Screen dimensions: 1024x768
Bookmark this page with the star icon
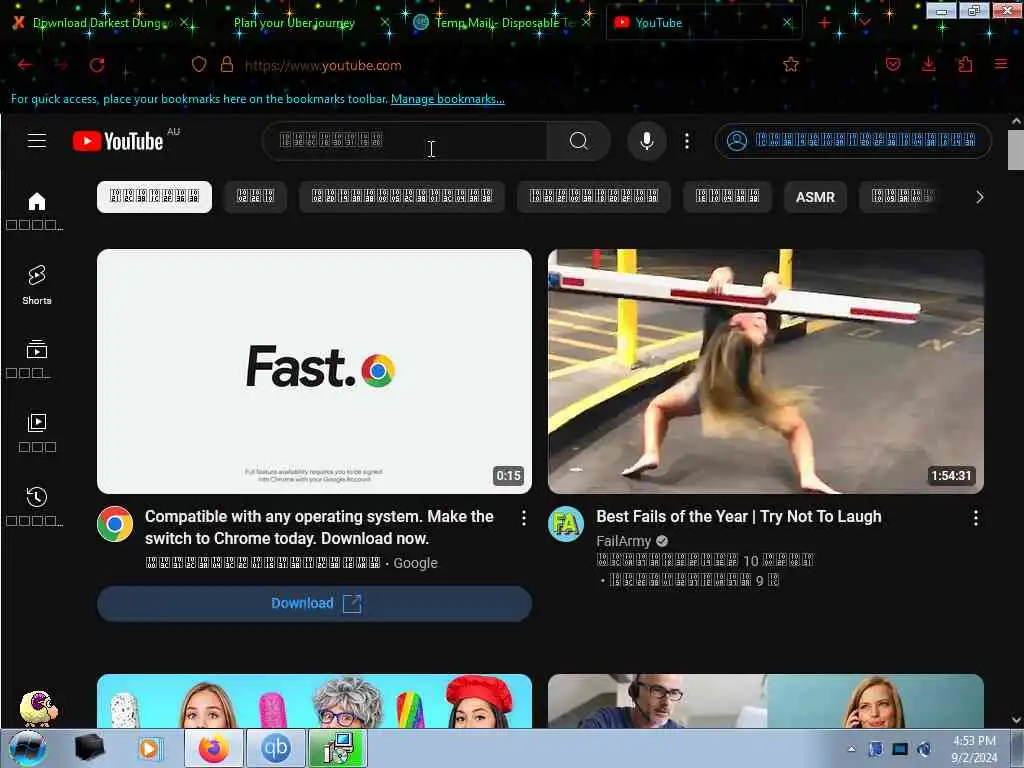click(x=791, y=64)
